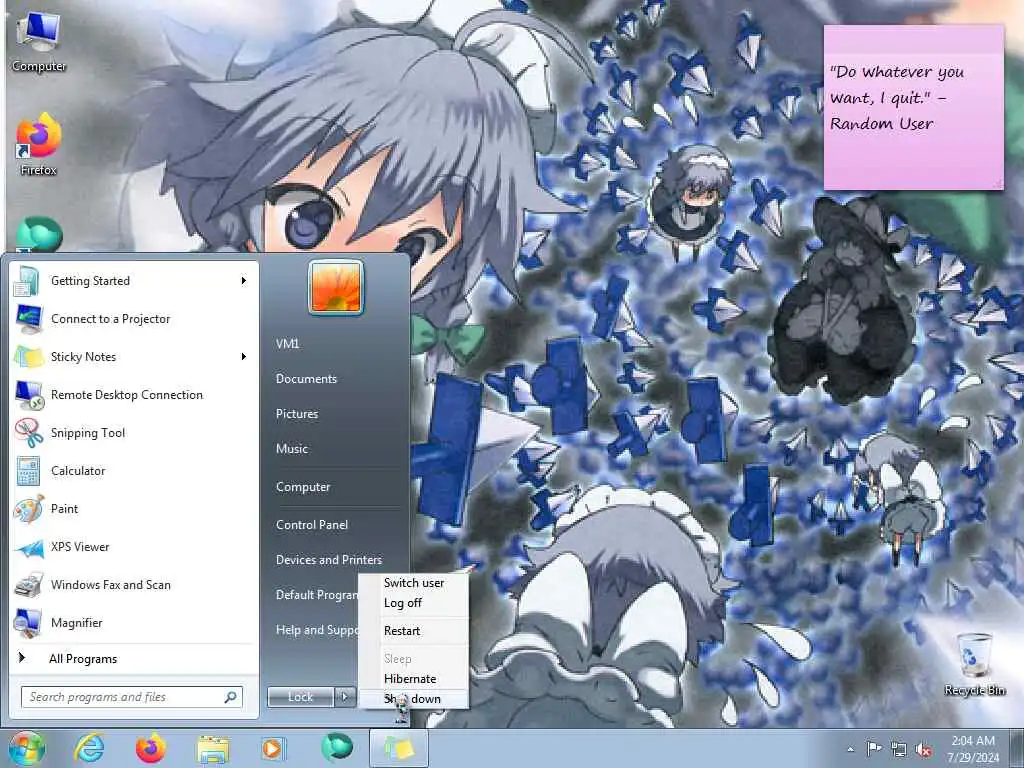
Task: Open Help and Support
Action: pos(317,630)
